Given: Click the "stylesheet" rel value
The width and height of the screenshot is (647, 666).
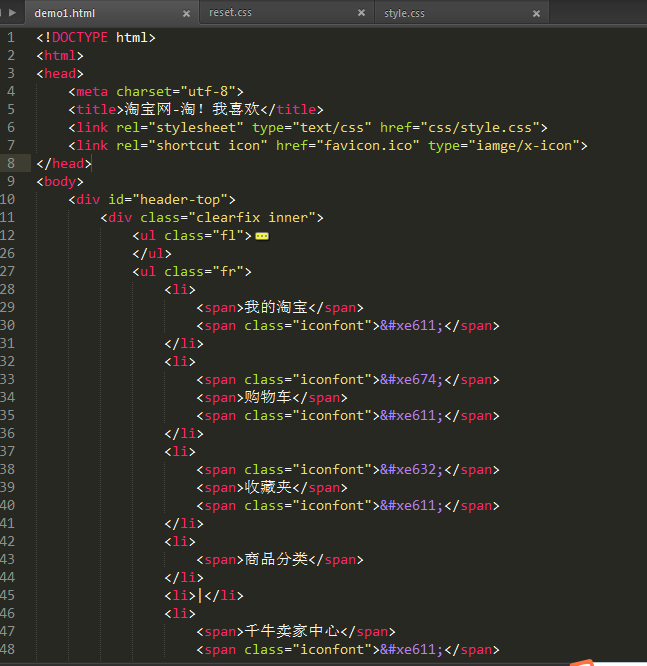Looking at the screenshot, I should click(196, 128).
